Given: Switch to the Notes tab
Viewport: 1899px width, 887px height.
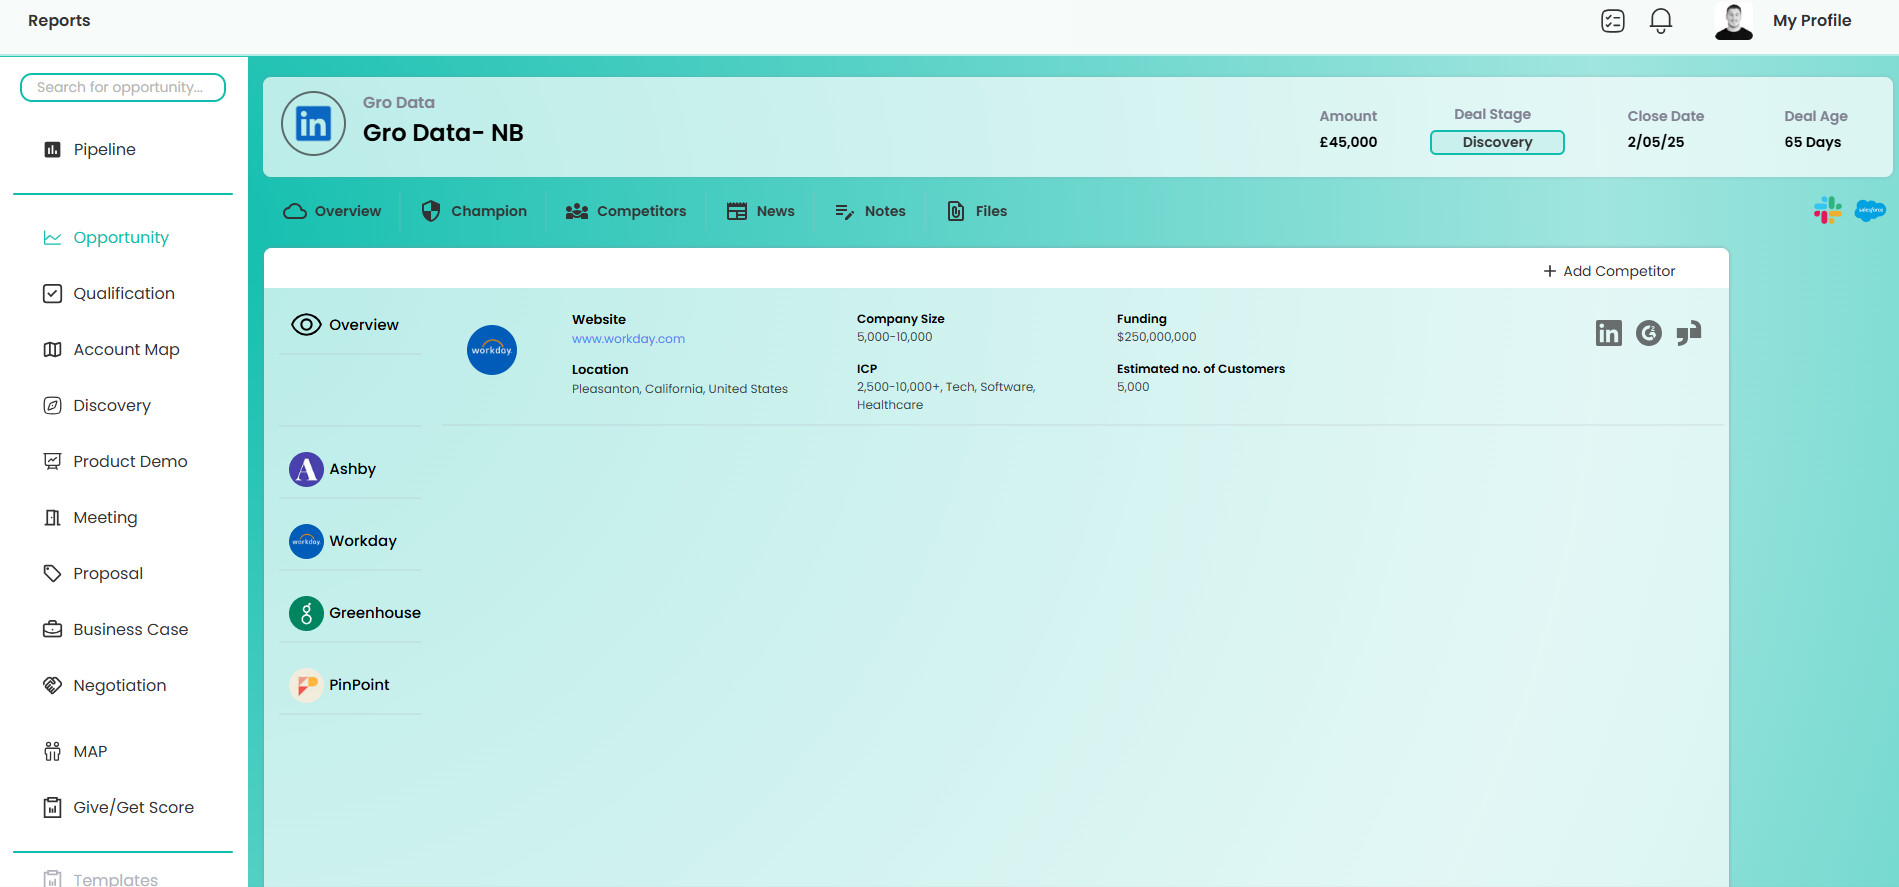Looking at the screenshot, I should pos(870,211).
